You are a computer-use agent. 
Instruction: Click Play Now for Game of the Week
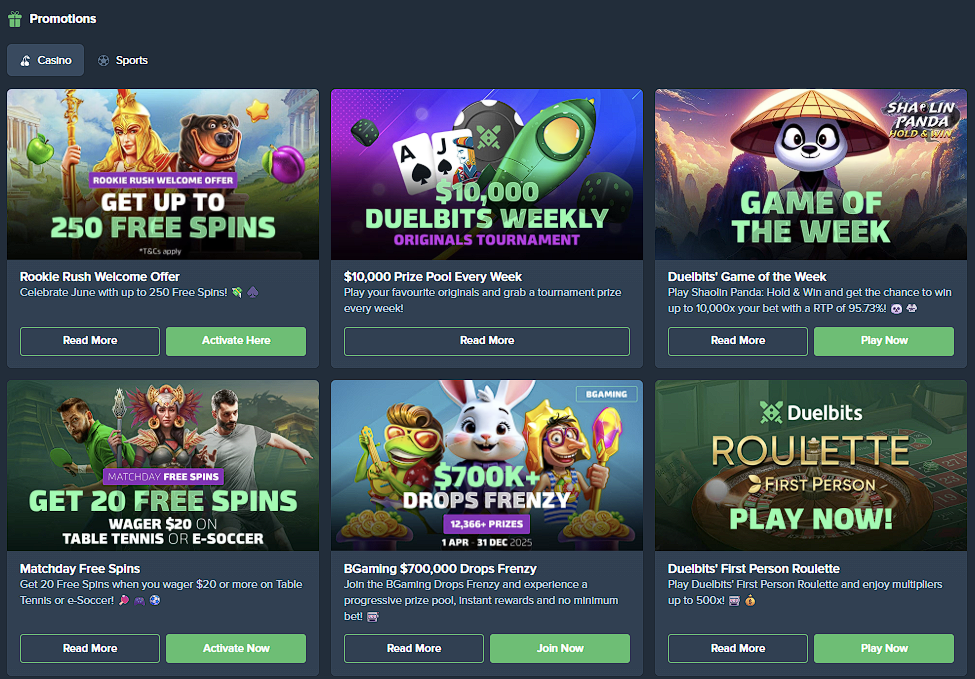pyautogui.click(x=884, y=341)
